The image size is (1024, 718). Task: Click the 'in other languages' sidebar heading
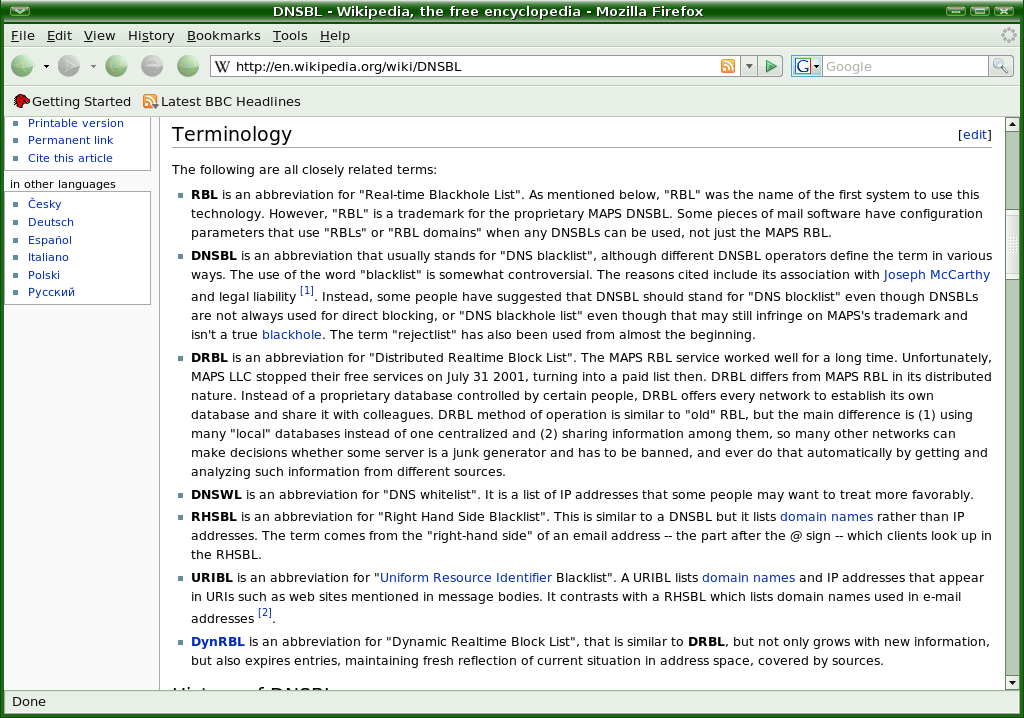[63, 184]
